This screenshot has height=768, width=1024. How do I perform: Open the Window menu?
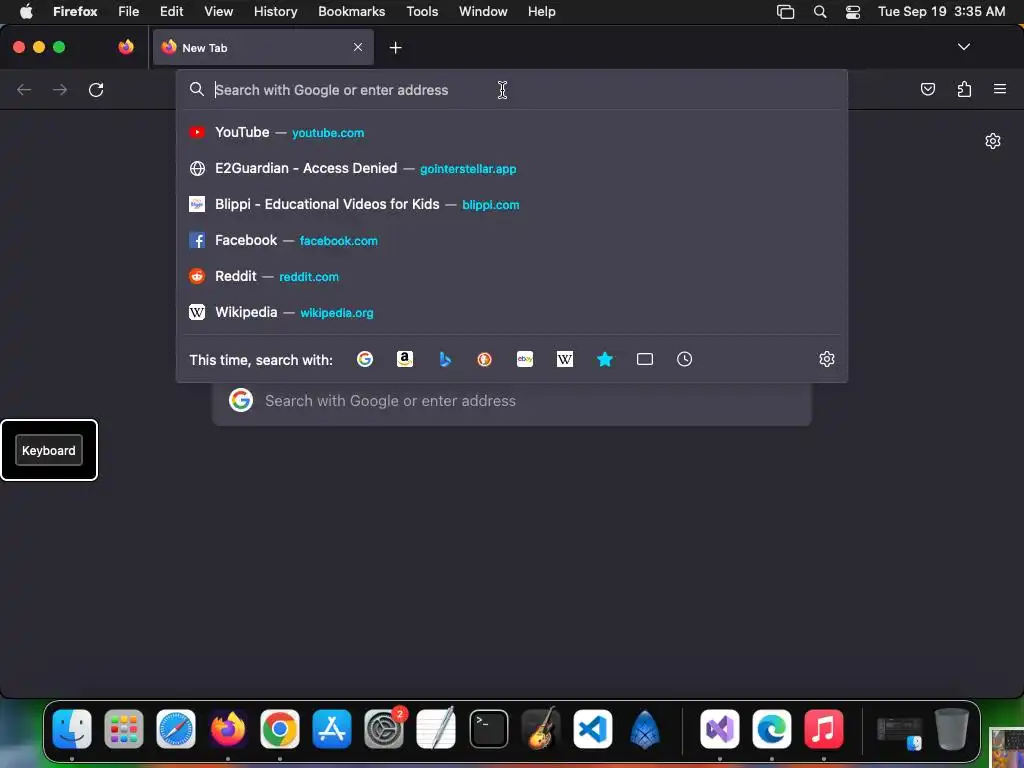click(x=483, y=12)
